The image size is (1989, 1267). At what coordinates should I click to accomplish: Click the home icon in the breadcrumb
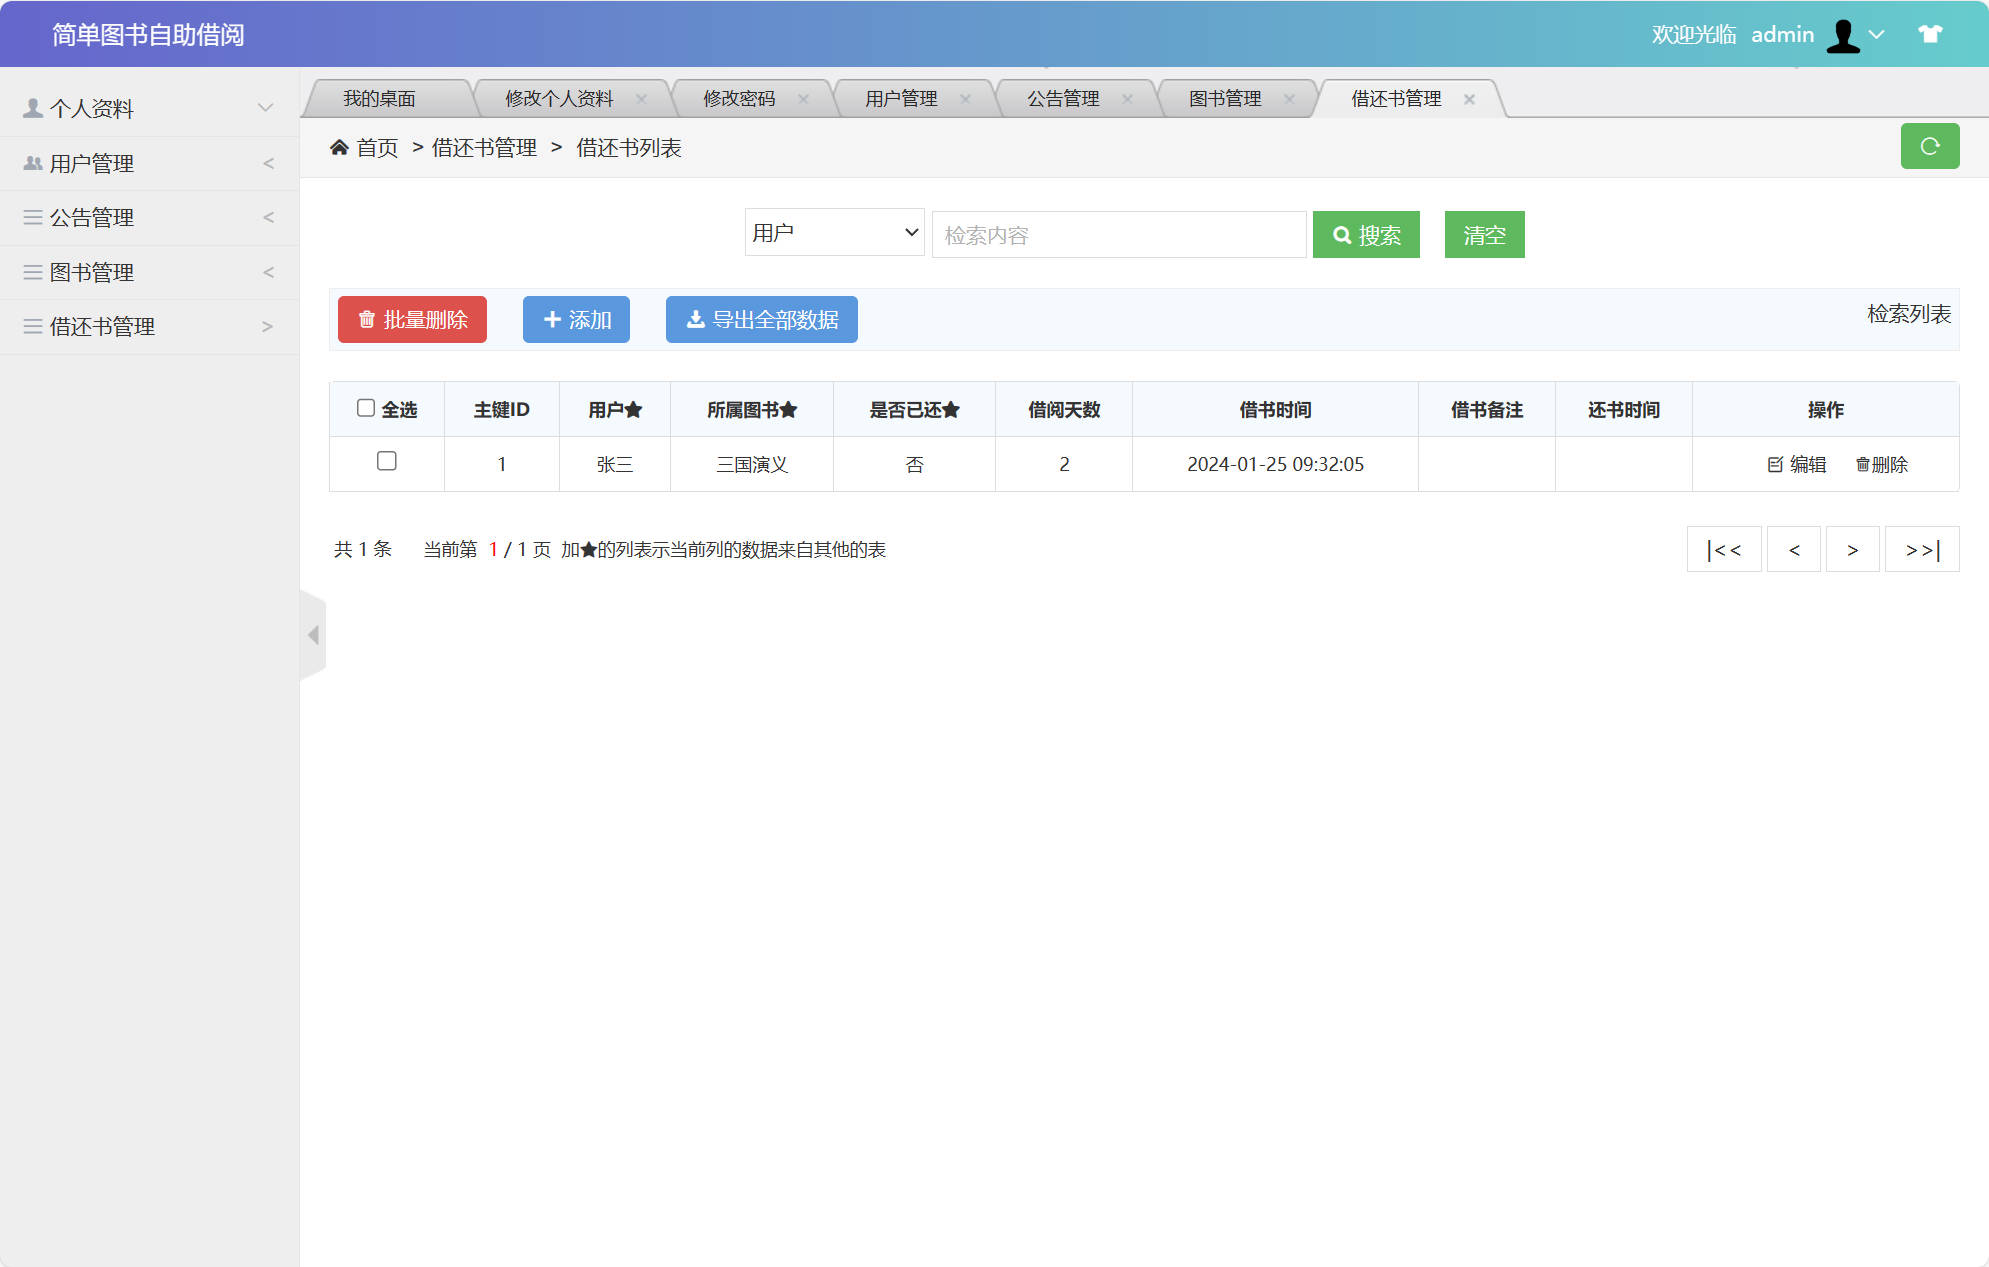point(340,146)
